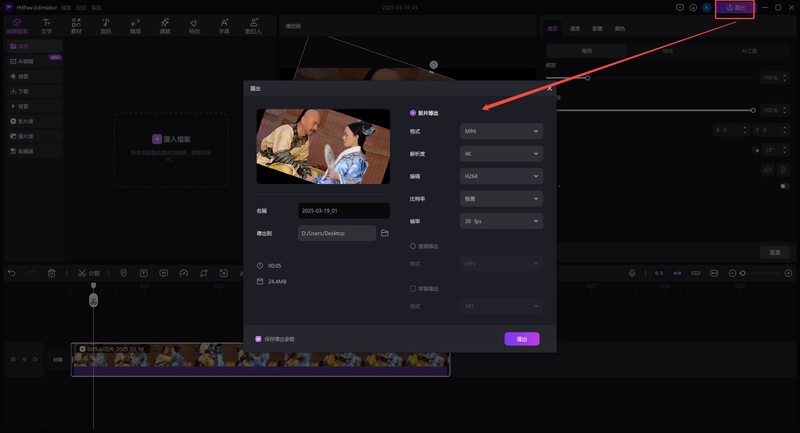Open the 特效 (Effects) tool tab
Screen dimensions: 800x433
(x=194, y=25)
